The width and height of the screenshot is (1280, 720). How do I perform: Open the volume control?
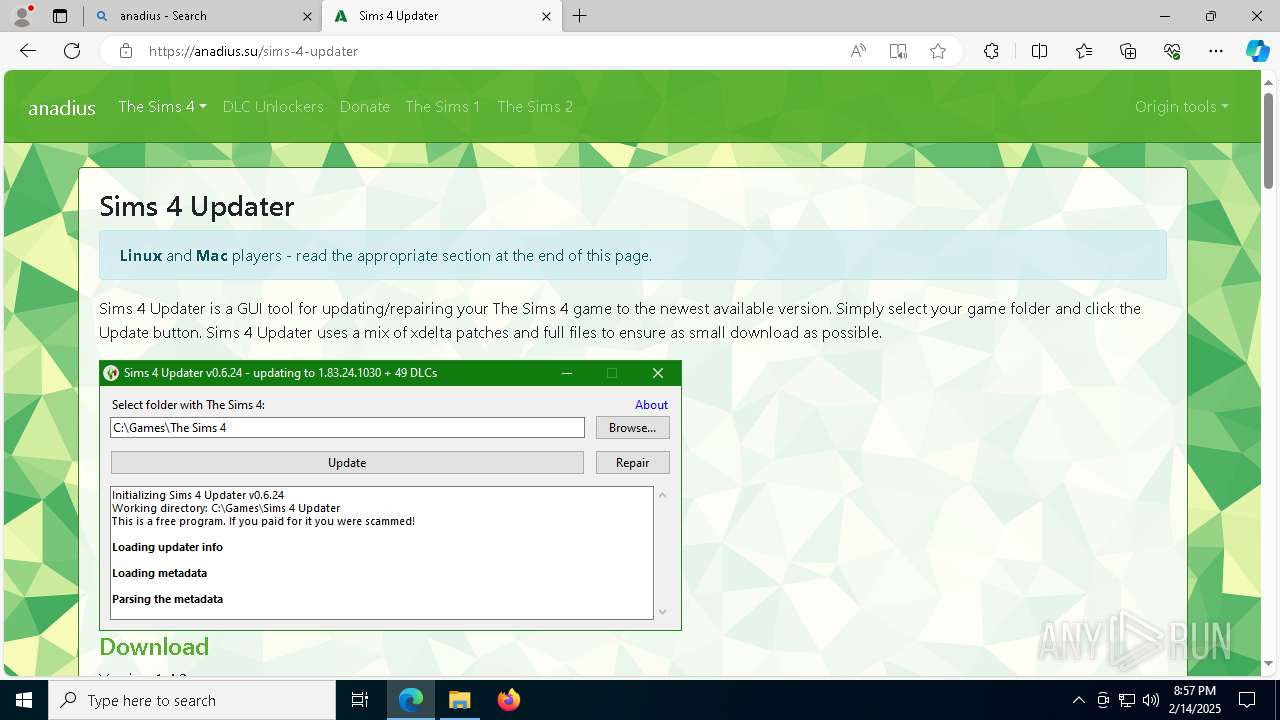pos(1150,700)
